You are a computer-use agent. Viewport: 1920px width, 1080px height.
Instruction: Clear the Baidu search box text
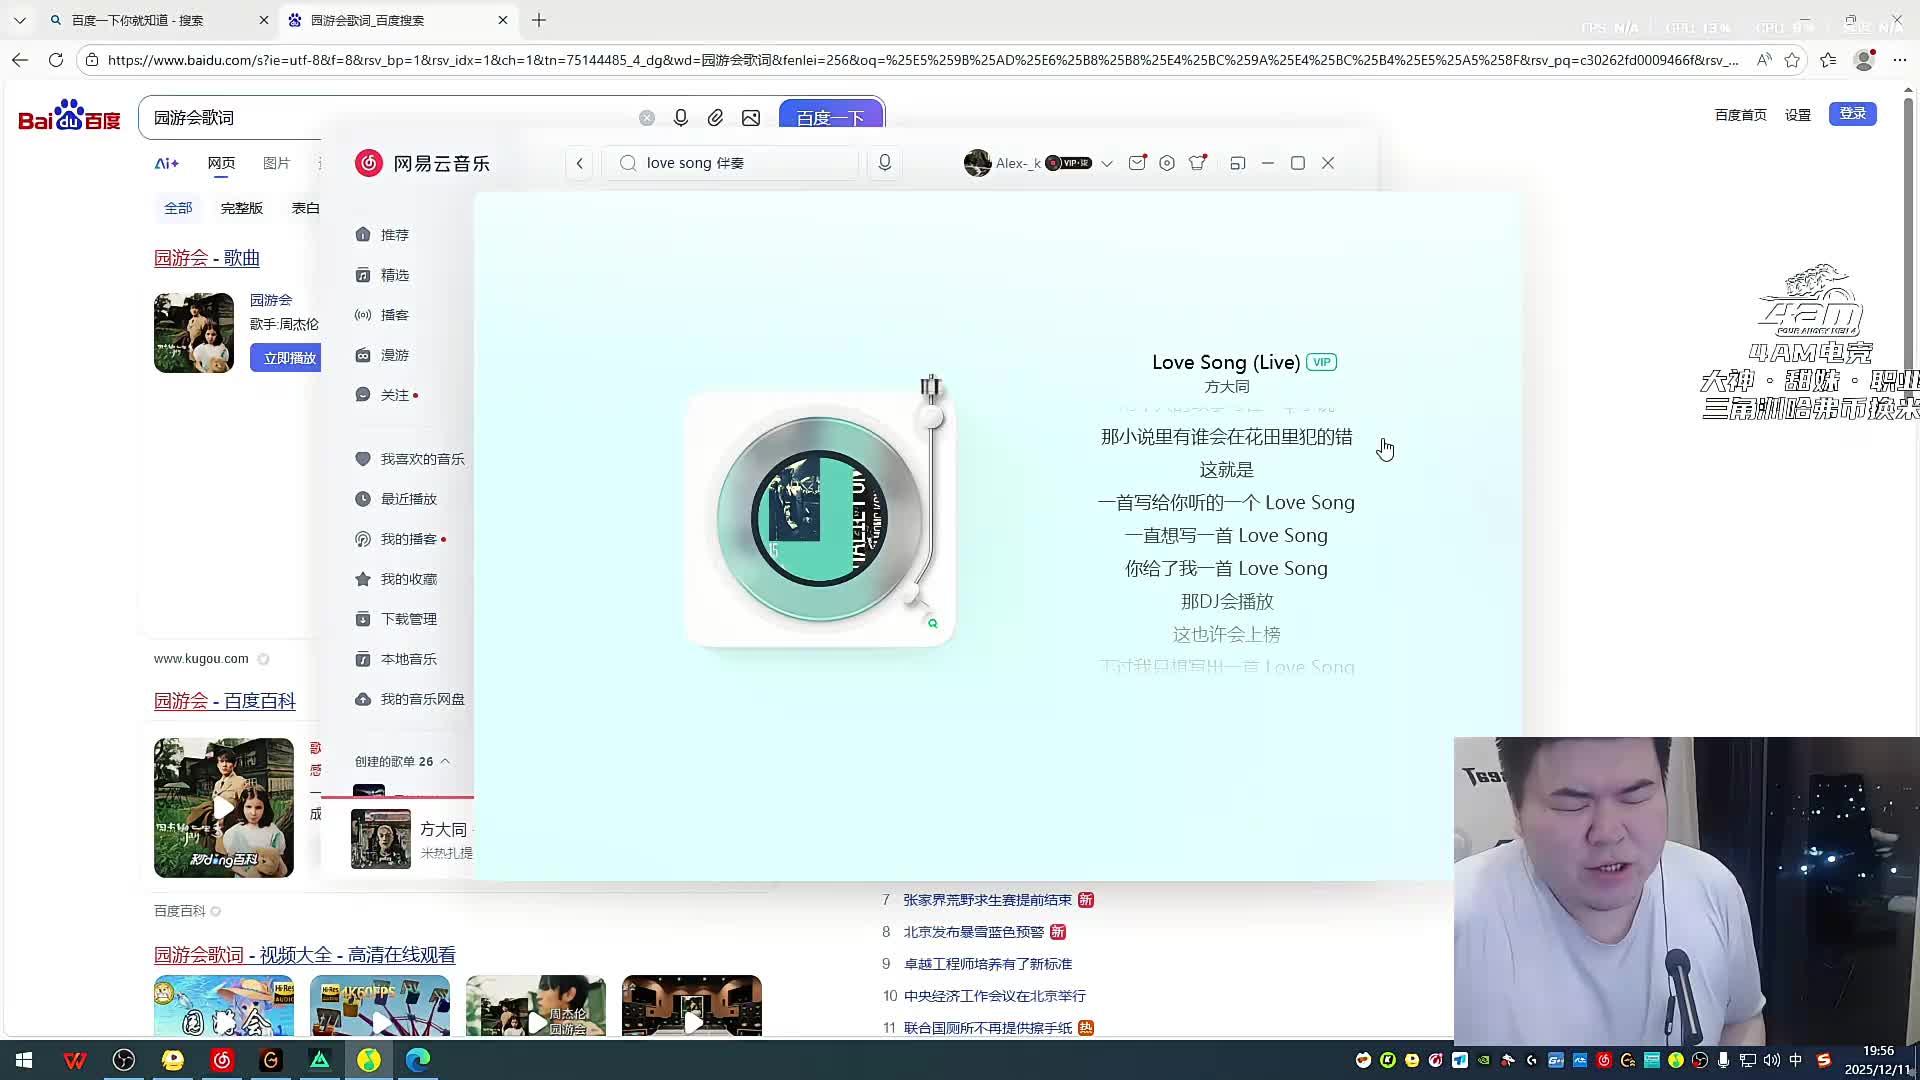tap(647, 118)
